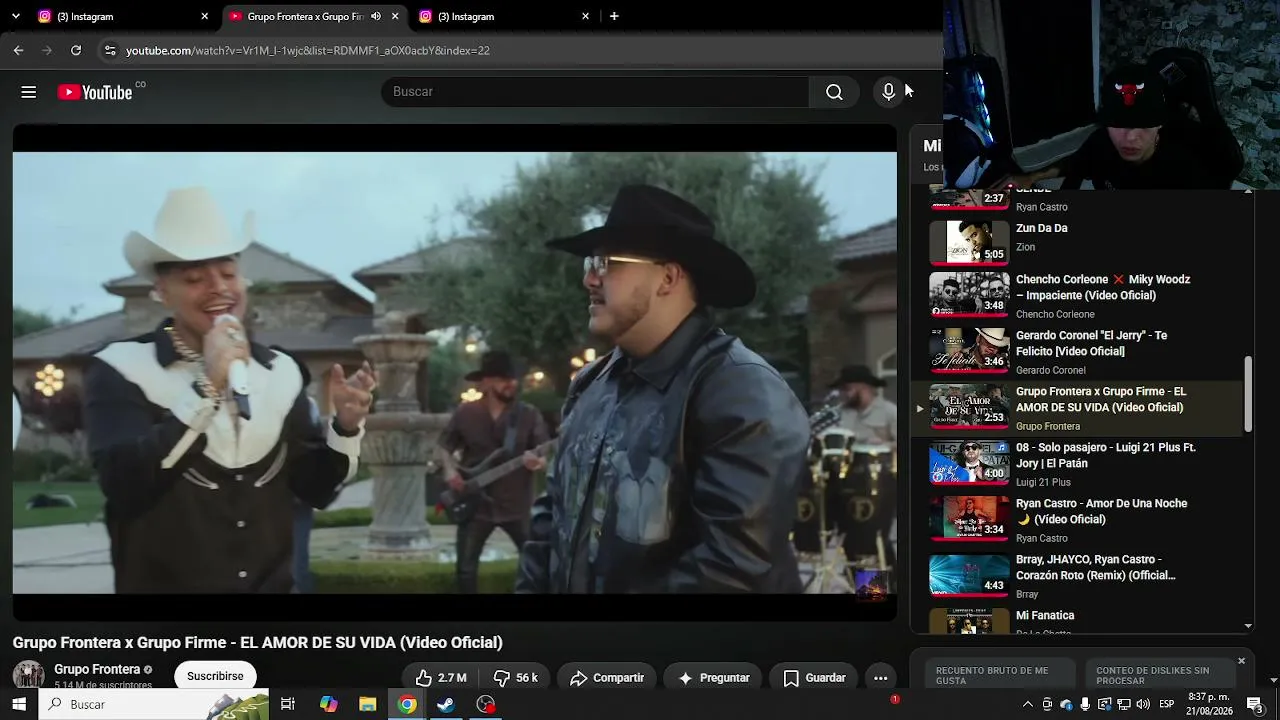1280x720 pixels.
Task: Open more actions ellipsis under the video
Action: coord(880,678)
